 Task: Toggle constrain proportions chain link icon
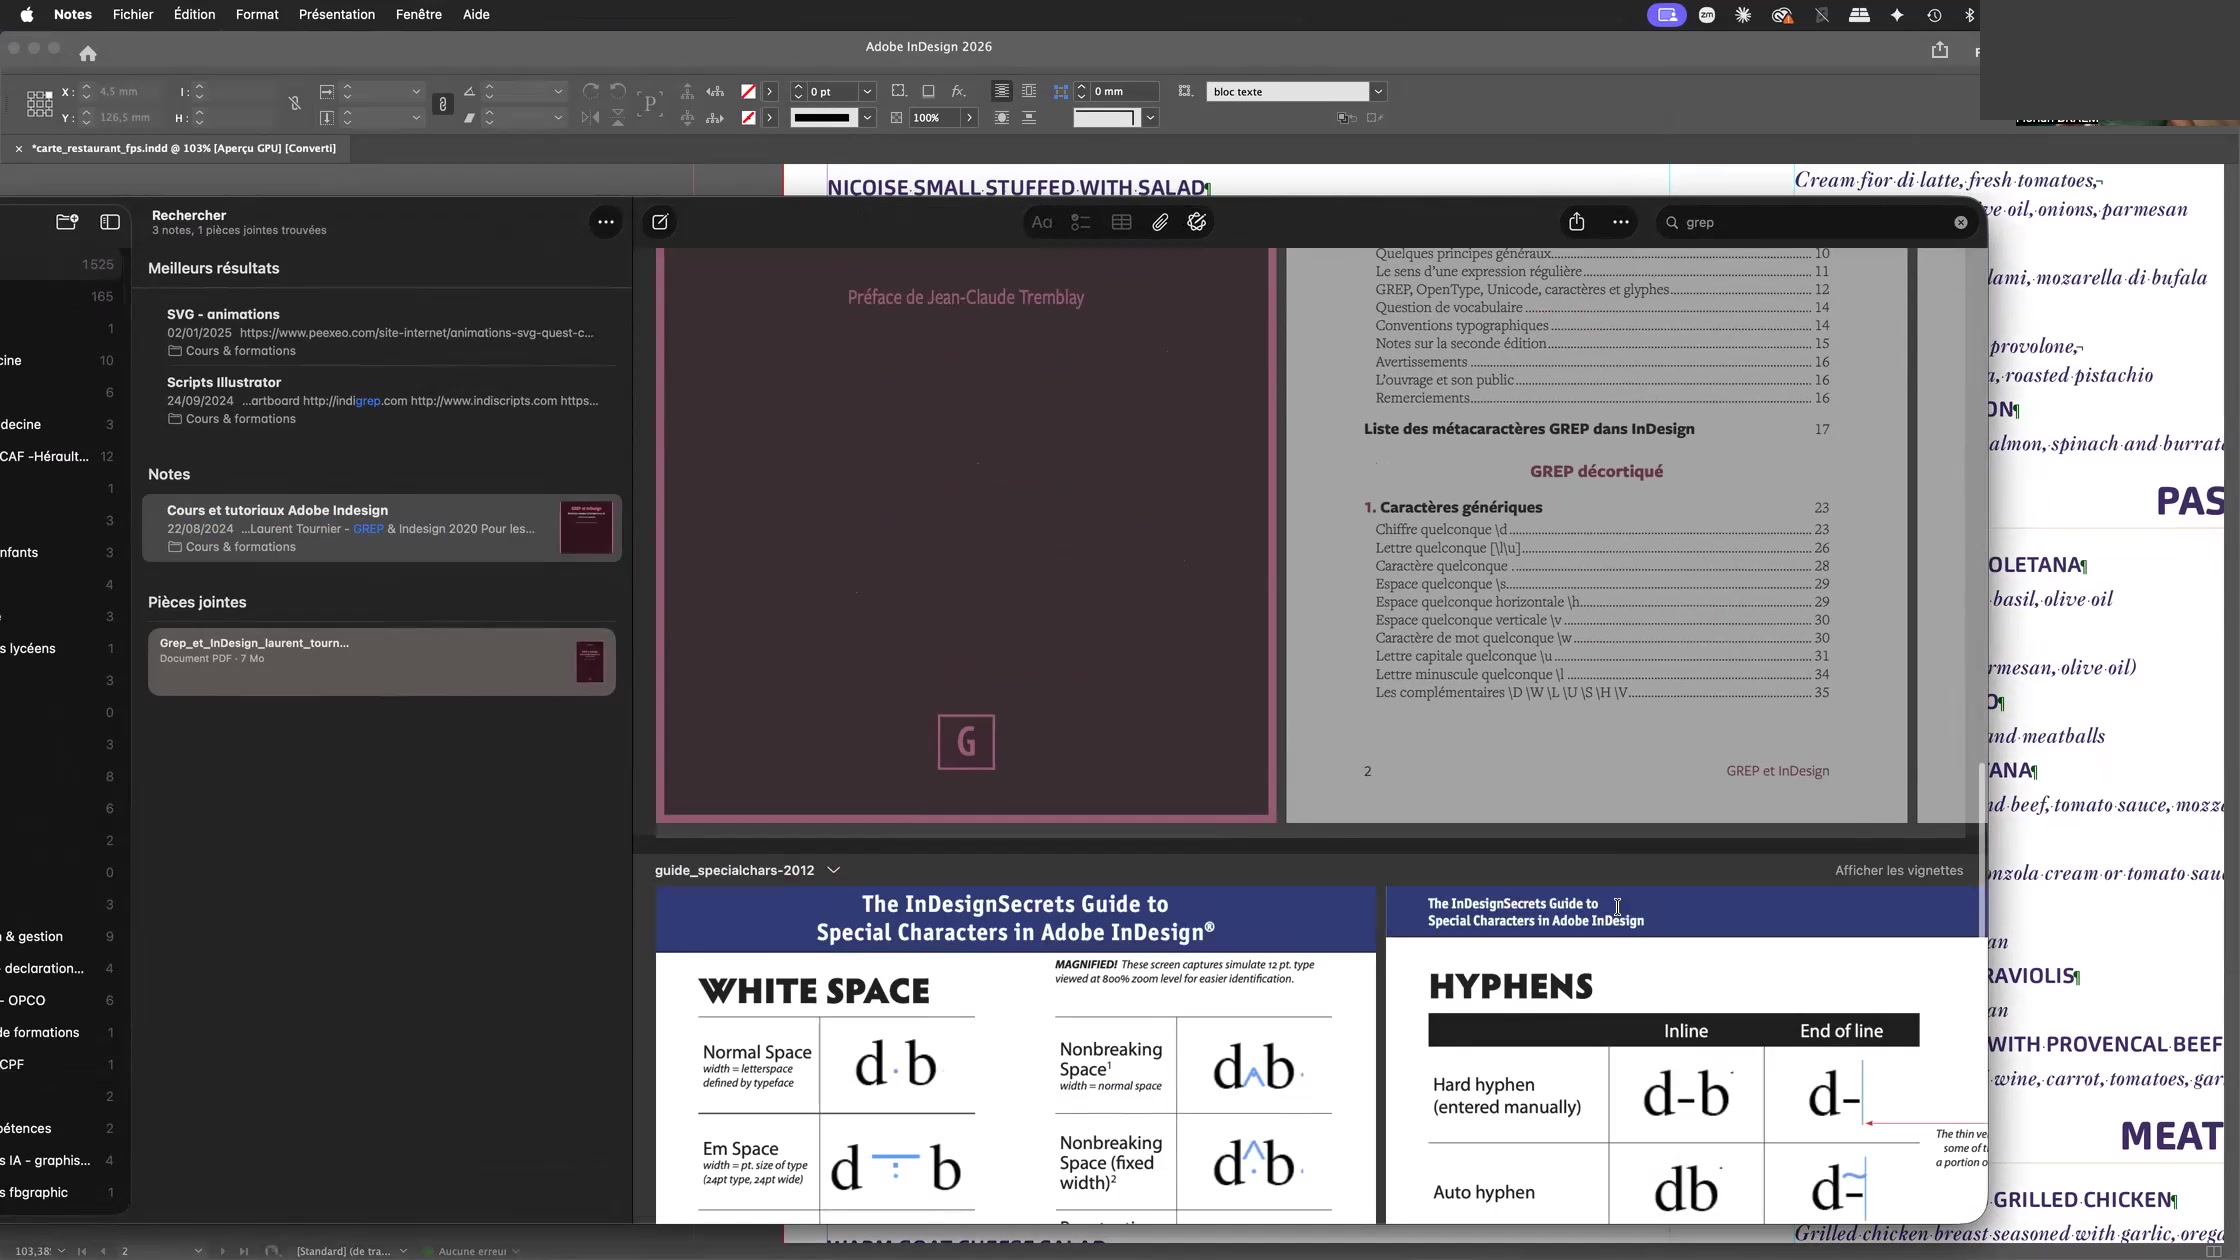click(443, 104)
